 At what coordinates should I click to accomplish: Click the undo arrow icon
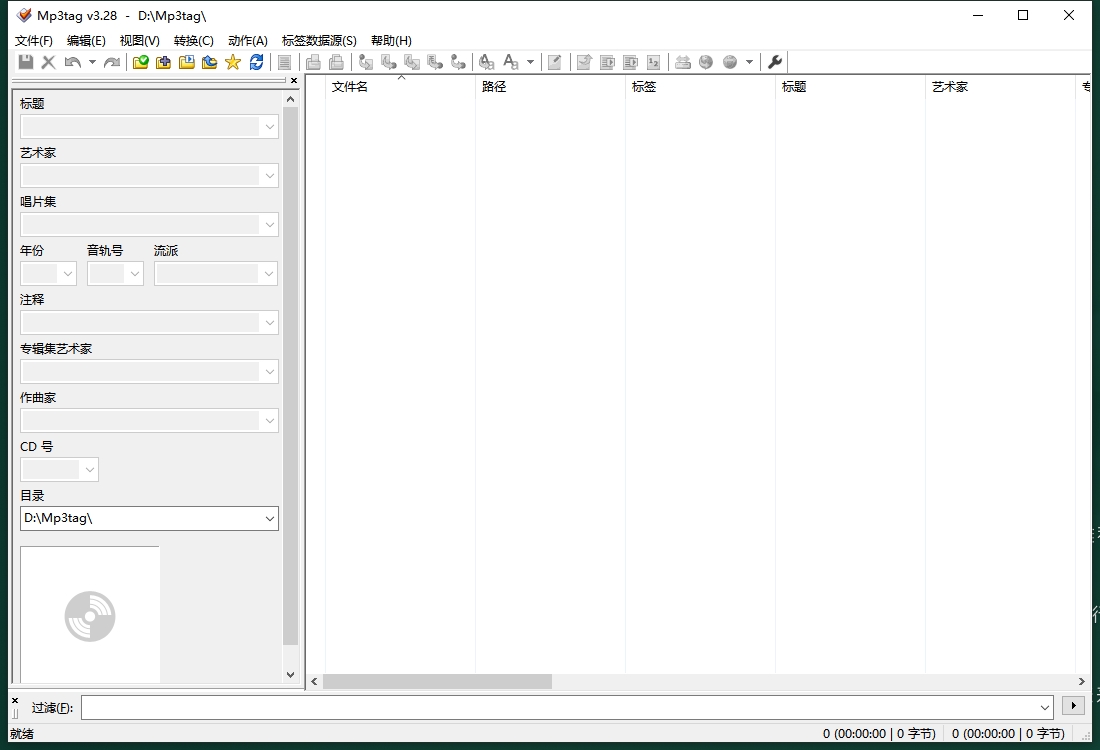pos(72,62)
